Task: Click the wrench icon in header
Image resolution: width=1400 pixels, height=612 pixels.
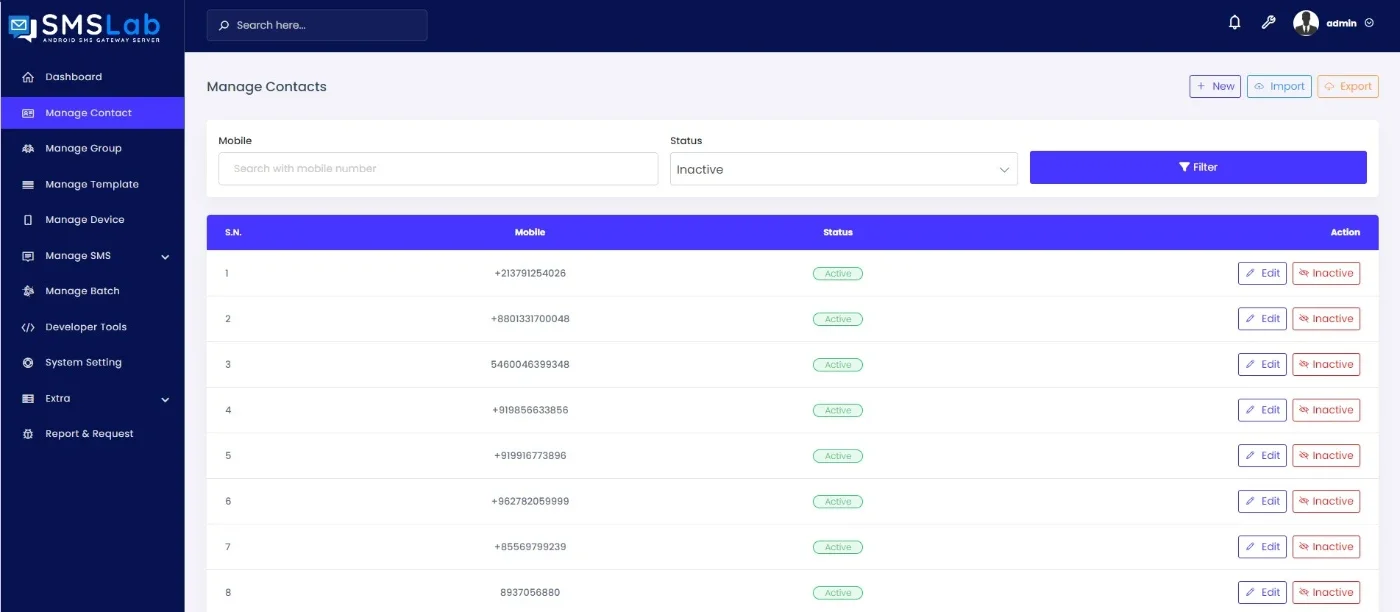Action: (1268, 23)
